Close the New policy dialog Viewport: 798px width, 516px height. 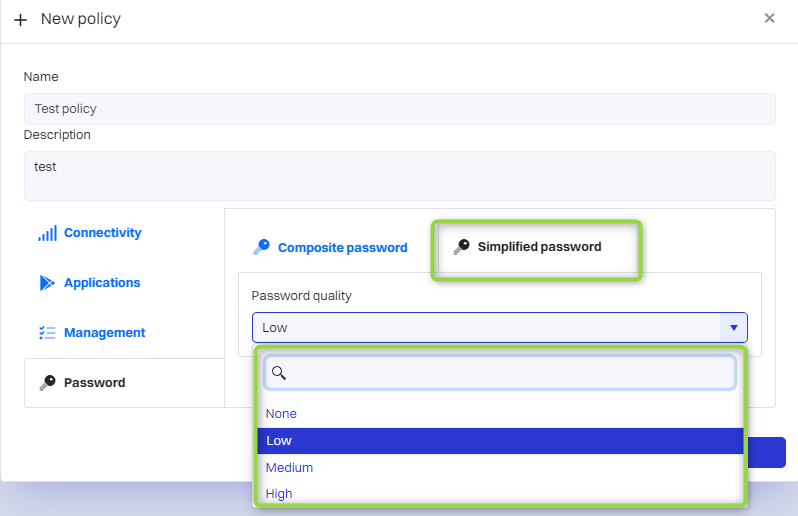769,18
